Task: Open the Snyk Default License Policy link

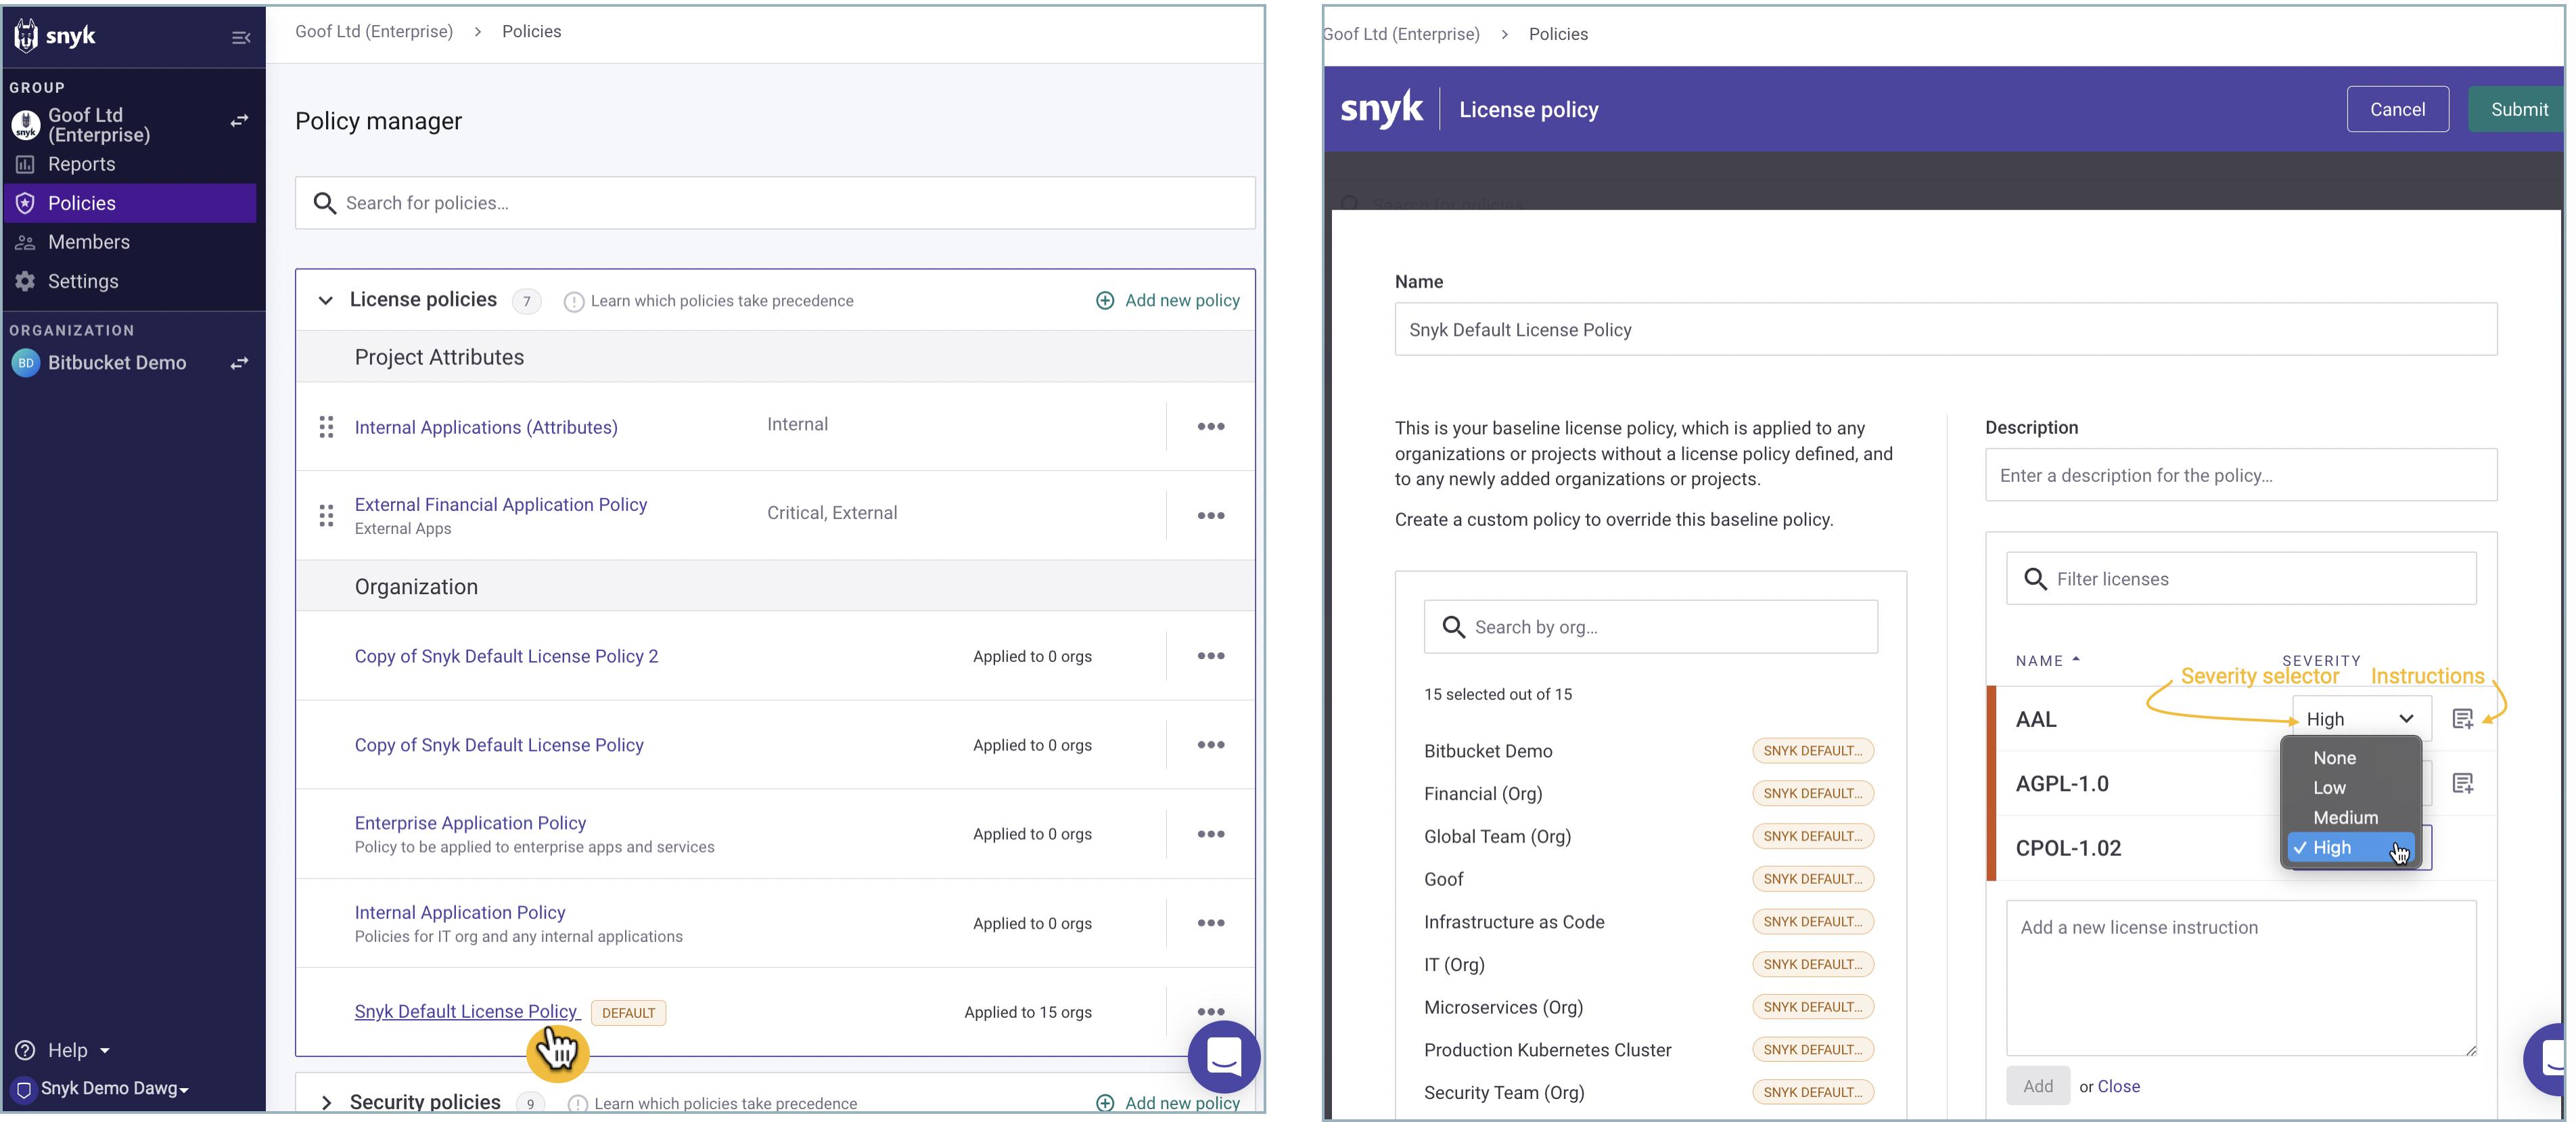Action: [x=466, y=1011]
